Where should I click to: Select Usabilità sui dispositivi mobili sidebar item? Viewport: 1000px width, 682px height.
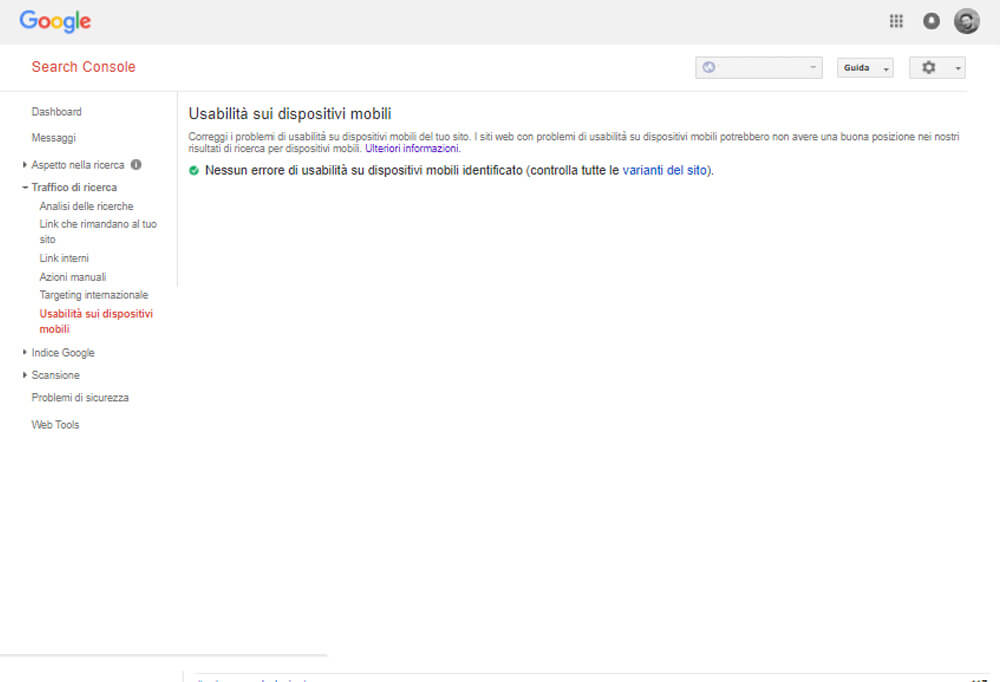[x=96, y=322]
